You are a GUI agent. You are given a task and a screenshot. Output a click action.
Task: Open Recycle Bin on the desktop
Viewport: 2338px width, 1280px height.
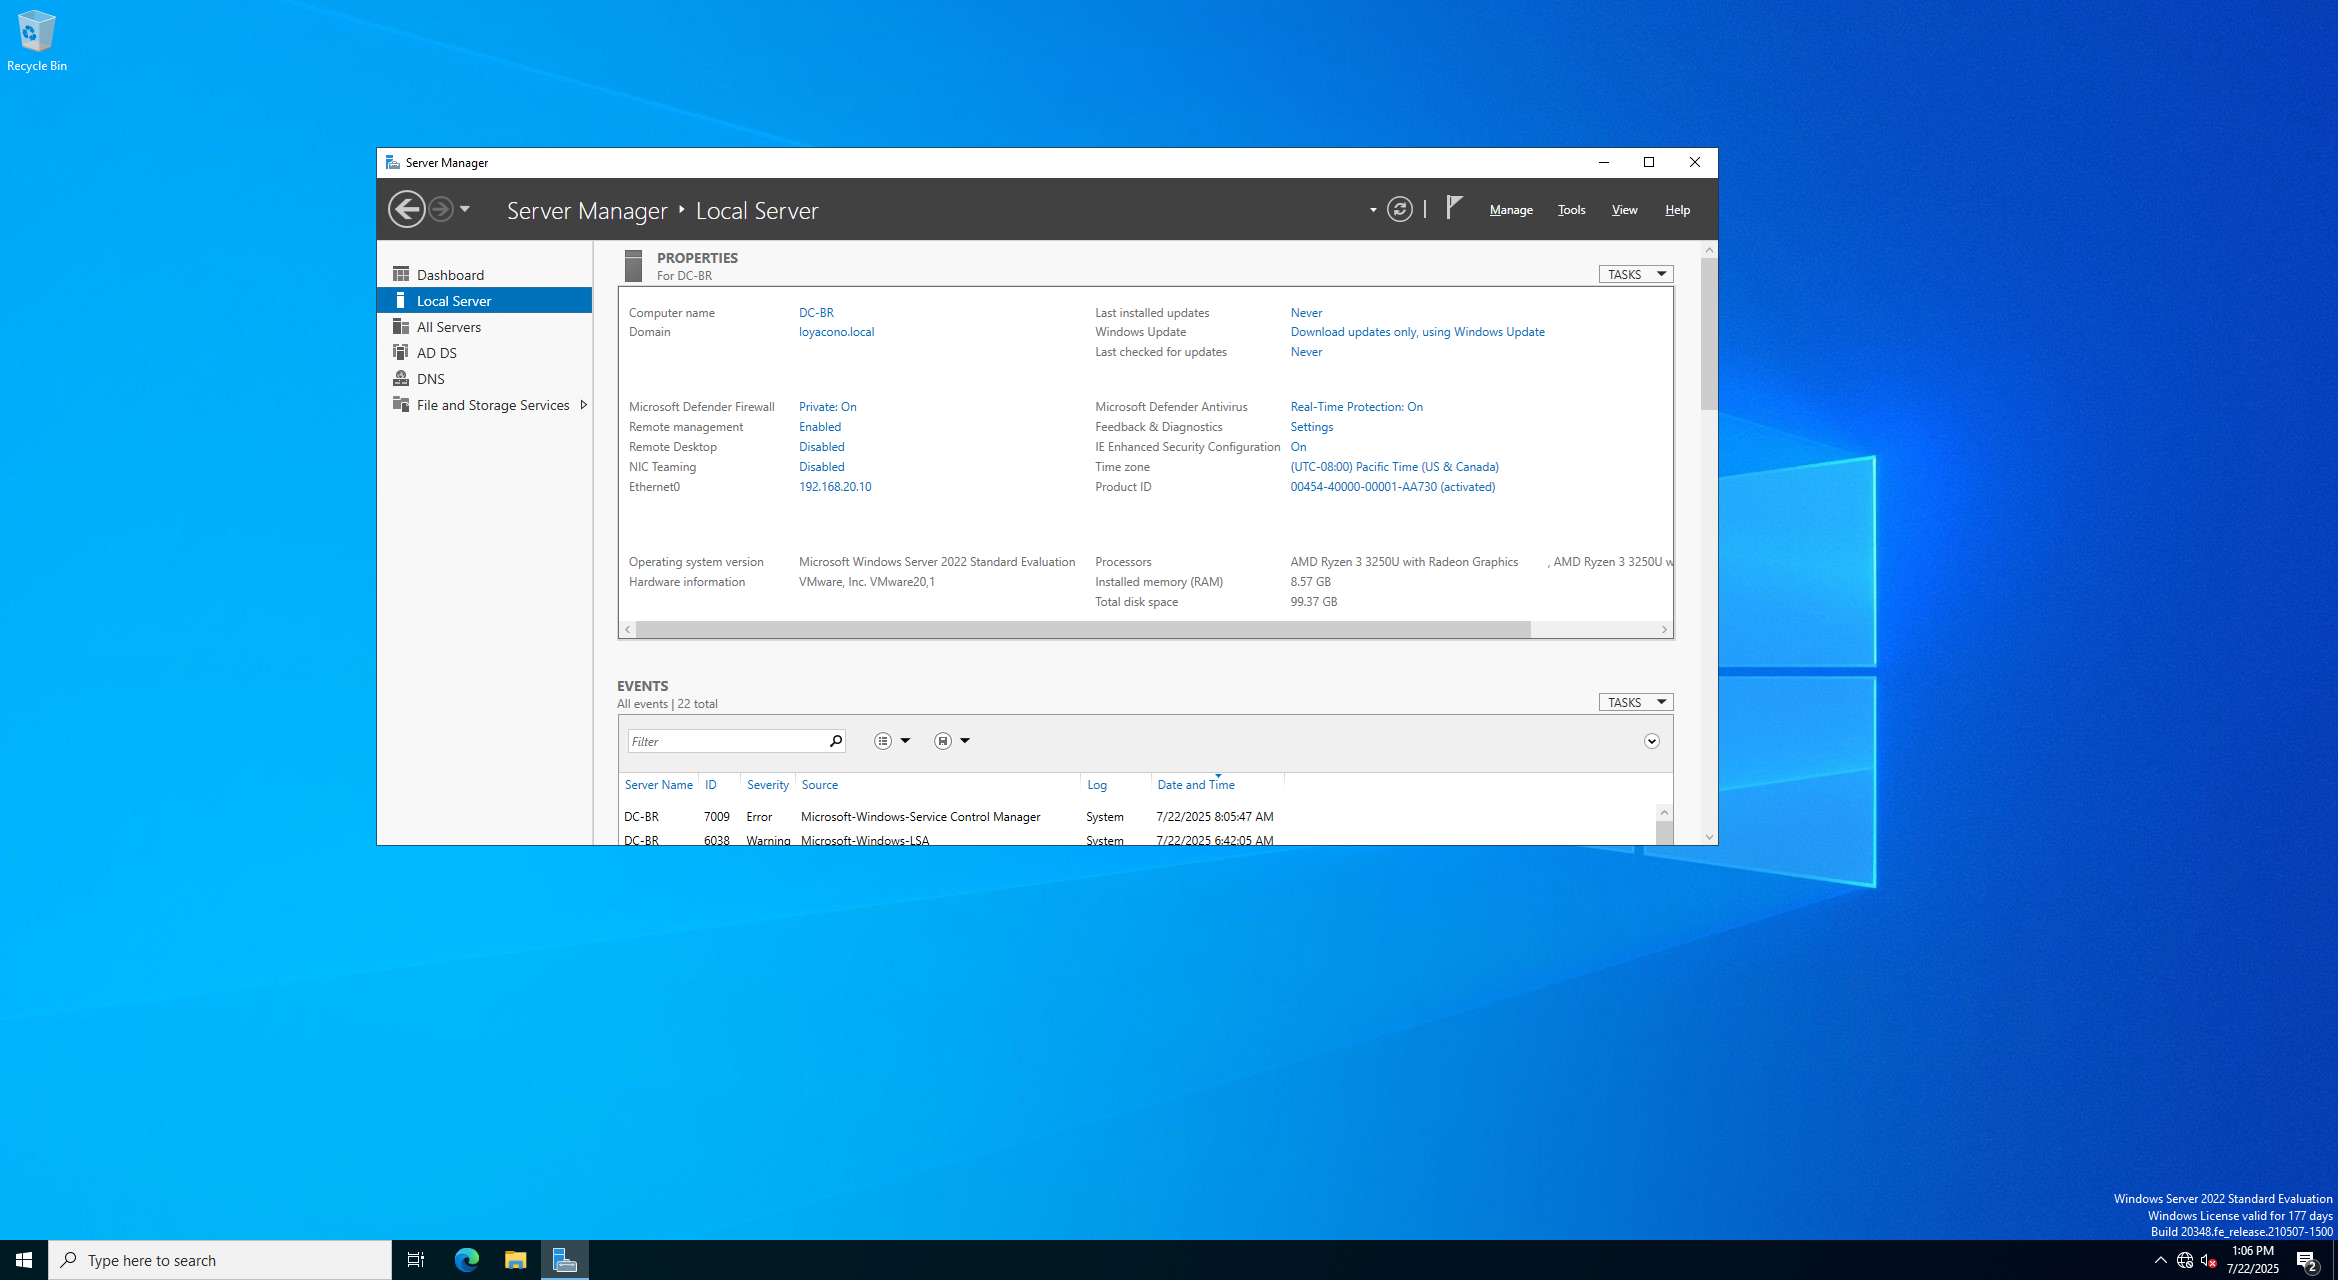pos(37,41)
